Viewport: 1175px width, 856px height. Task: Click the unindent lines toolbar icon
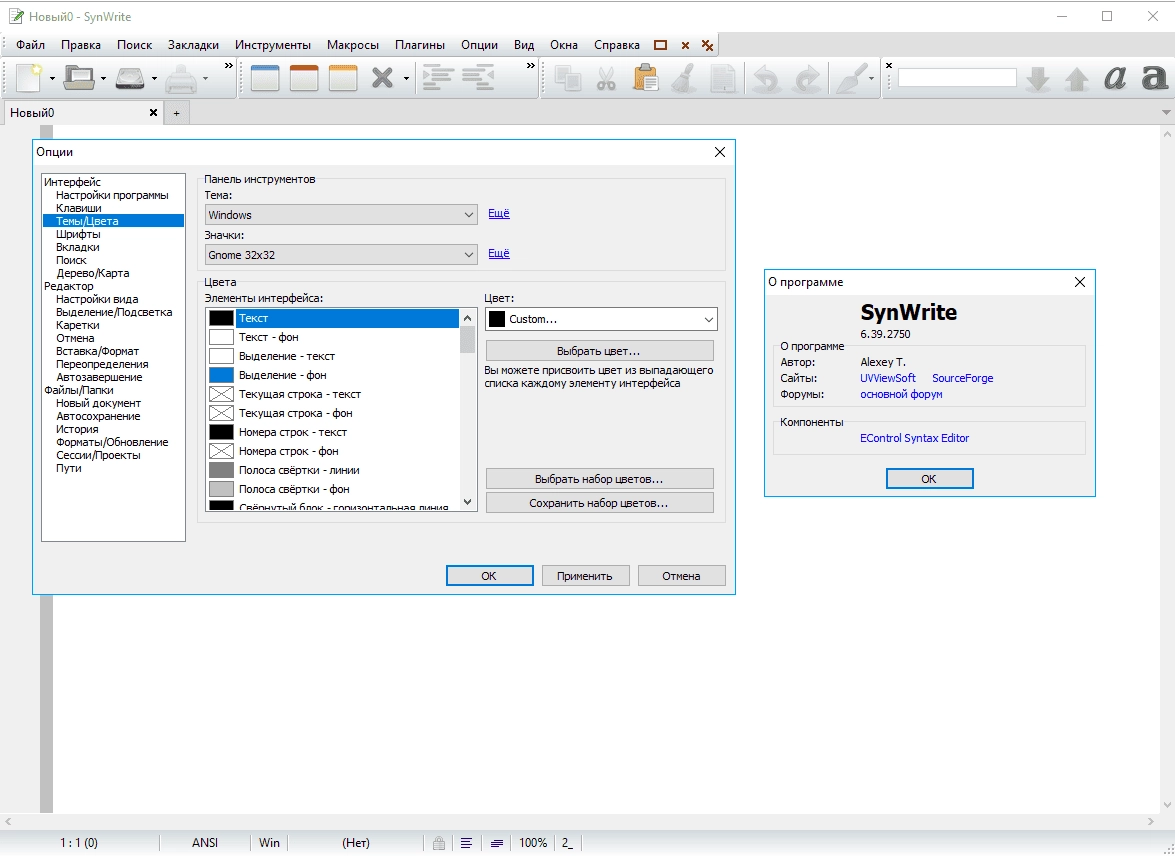tap(478, 78)
